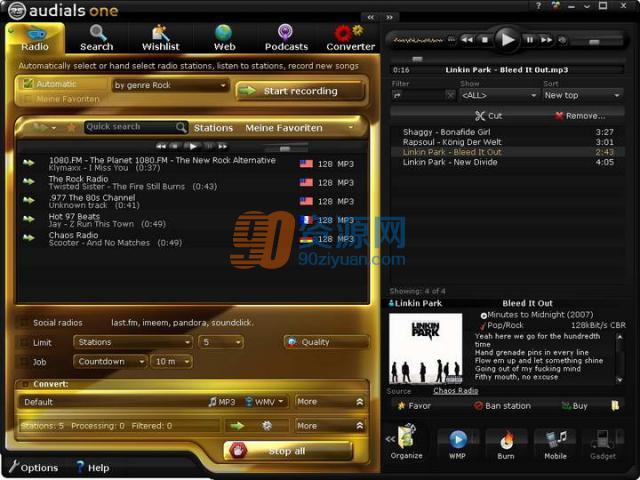Open the Organize folder icon
The image size is (640, 480).
pyautogui.click(x=406, y=443)
